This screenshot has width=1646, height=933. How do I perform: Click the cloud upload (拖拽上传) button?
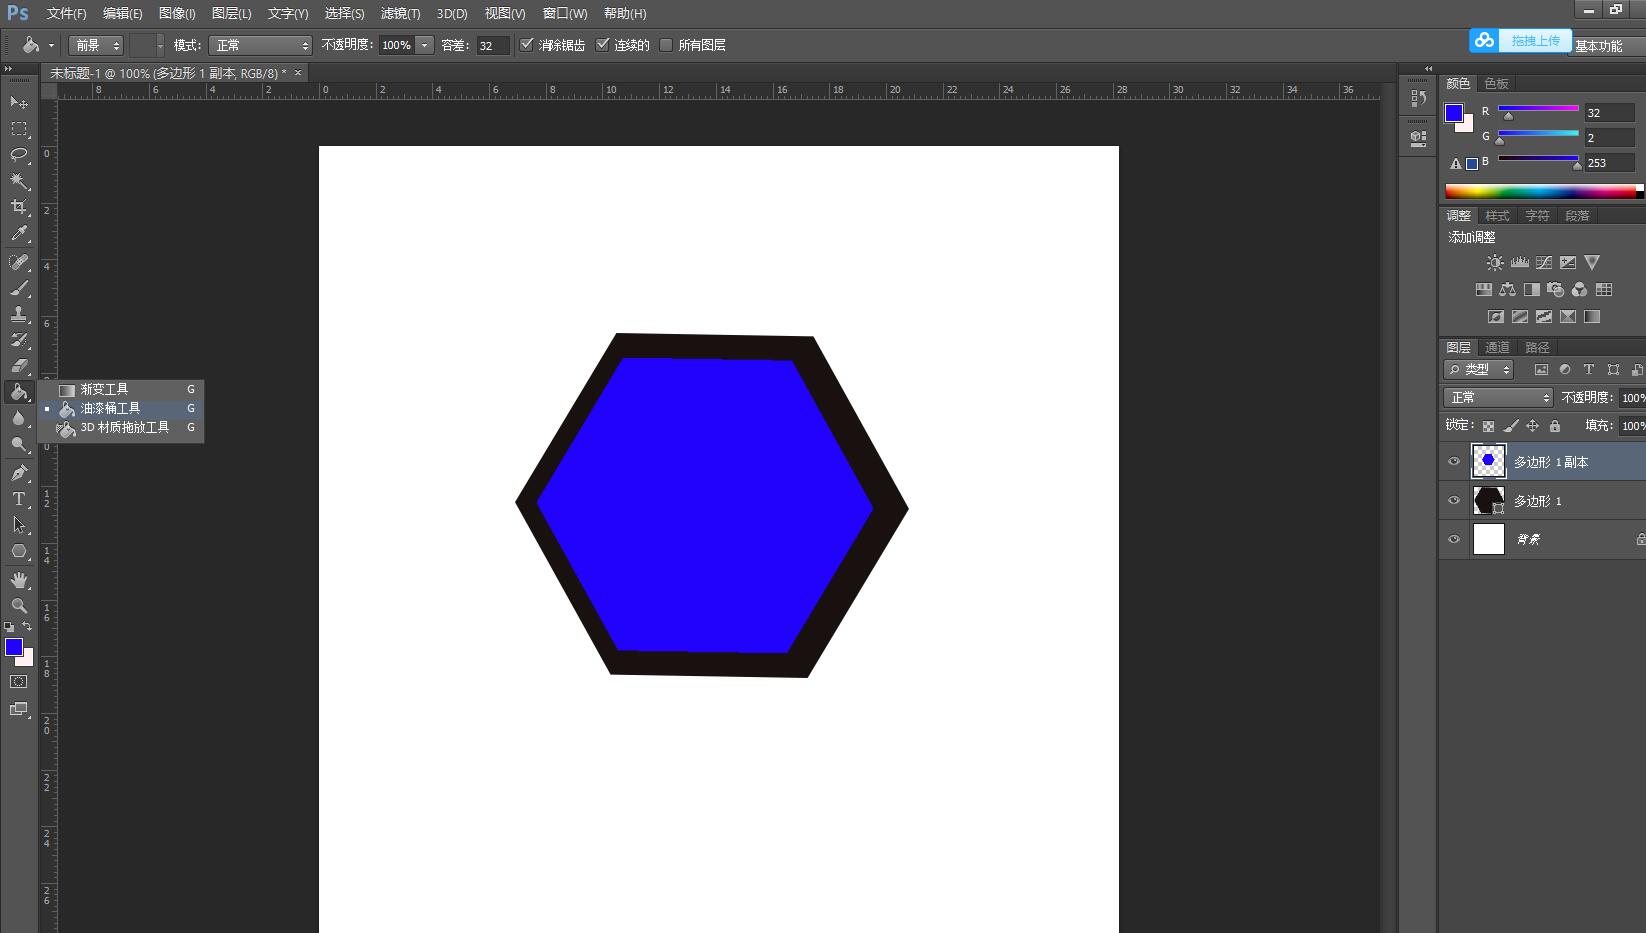pos(1520,41)
